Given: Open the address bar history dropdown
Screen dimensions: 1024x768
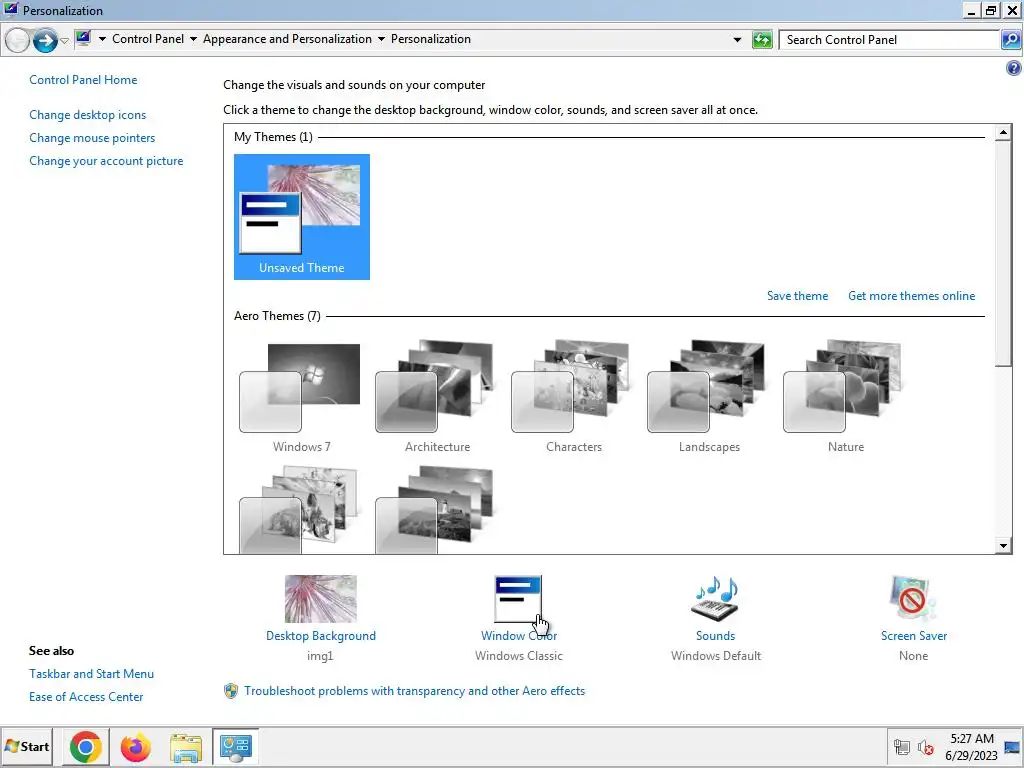Looking at the screenshot, I should pos(737,40).
